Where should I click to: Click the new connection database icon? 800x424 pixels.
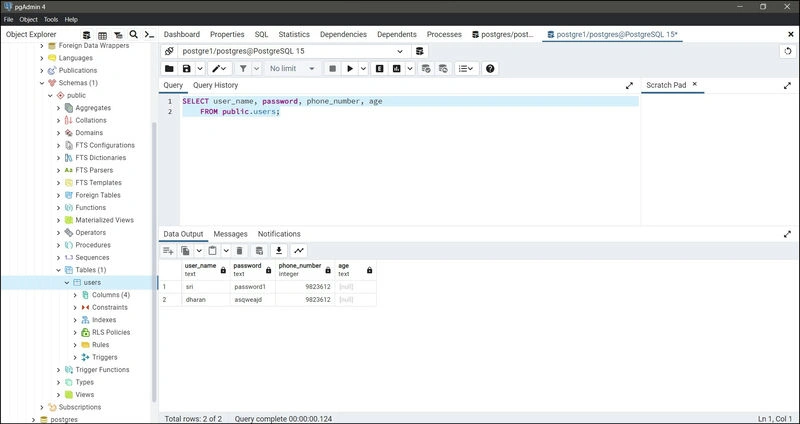[x=419, y=51]
